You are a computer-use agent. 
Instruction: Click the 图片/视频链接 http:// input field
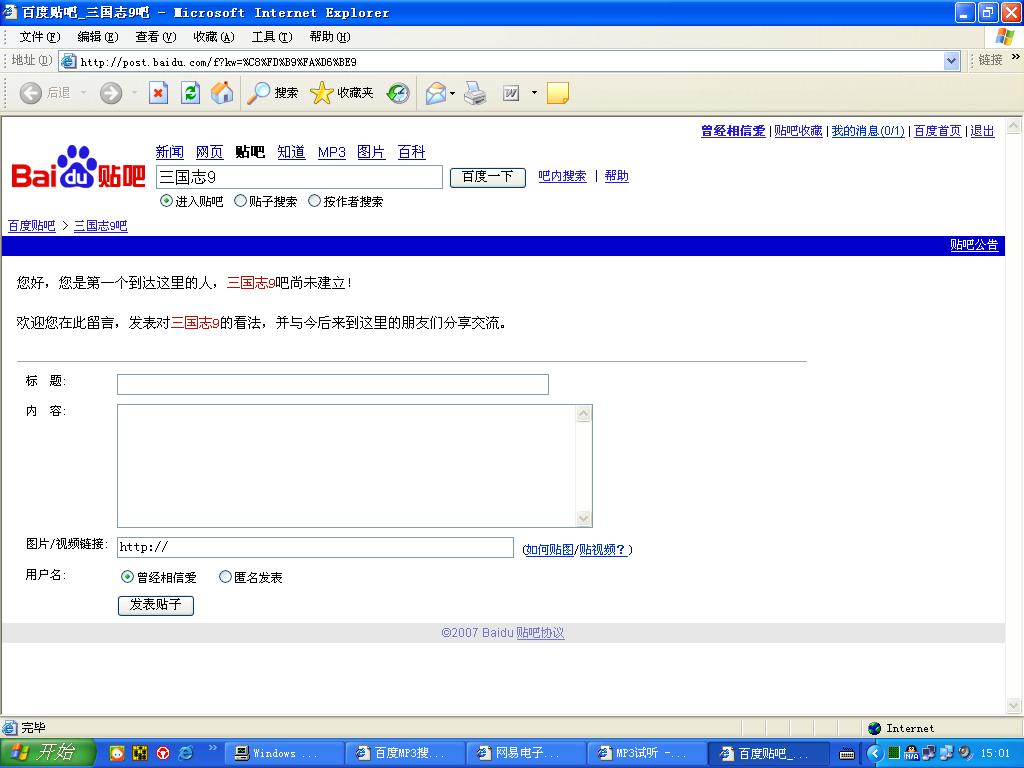[315, 547]
